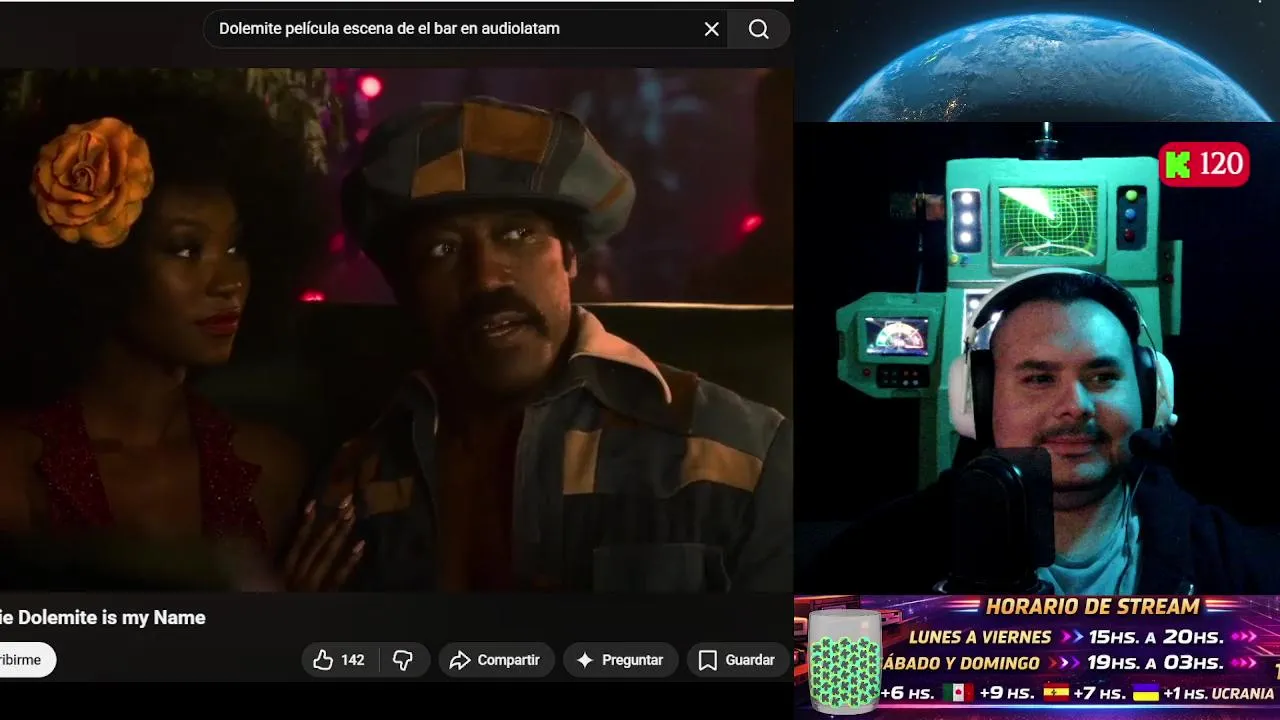Image resolution: width=1280 pixels, height=720 pixels.
Task: Open the Compartir share dialog
Action: pyautogui.click(x=495, y=660)
